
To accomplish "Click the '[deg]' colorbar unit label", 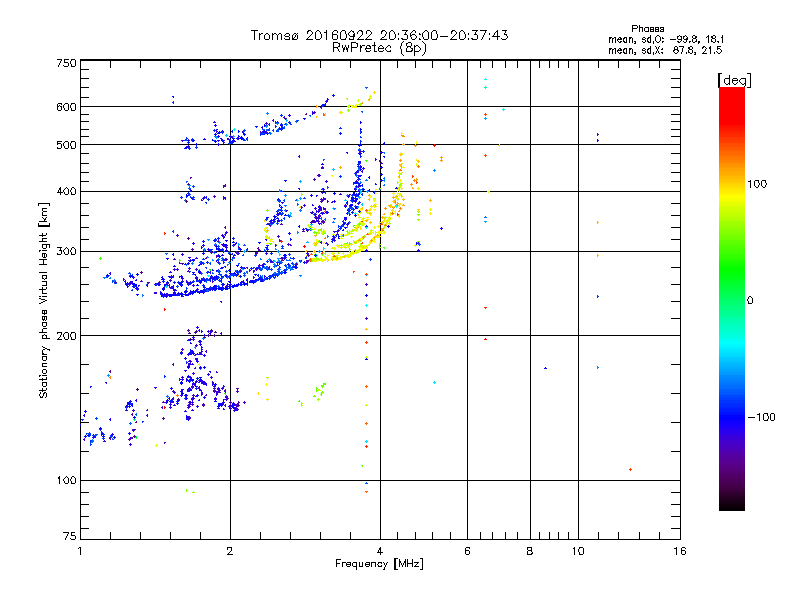I will [734, 80].
